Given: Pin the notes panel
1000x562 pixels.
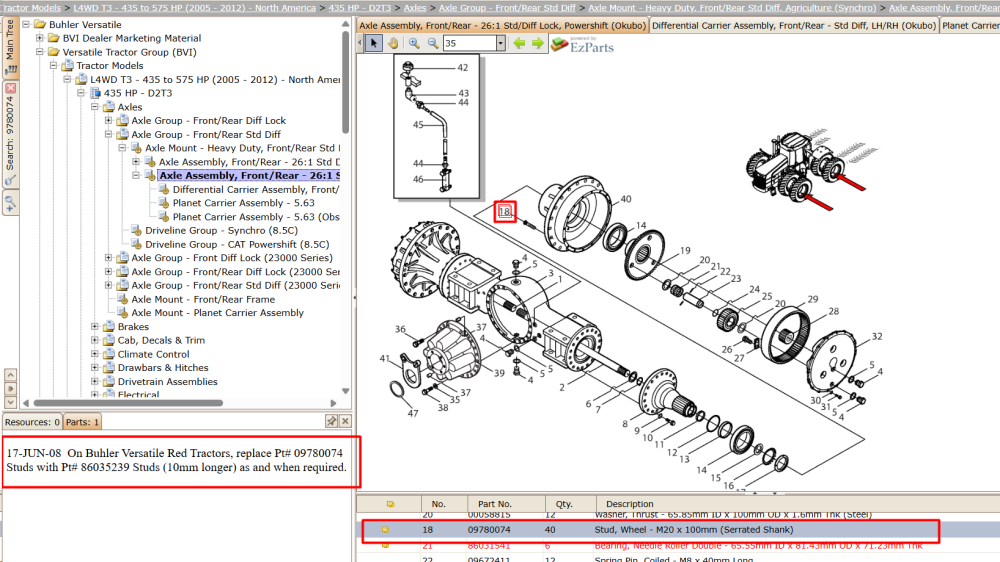Looking at the screenshot, I should [331, 421].
